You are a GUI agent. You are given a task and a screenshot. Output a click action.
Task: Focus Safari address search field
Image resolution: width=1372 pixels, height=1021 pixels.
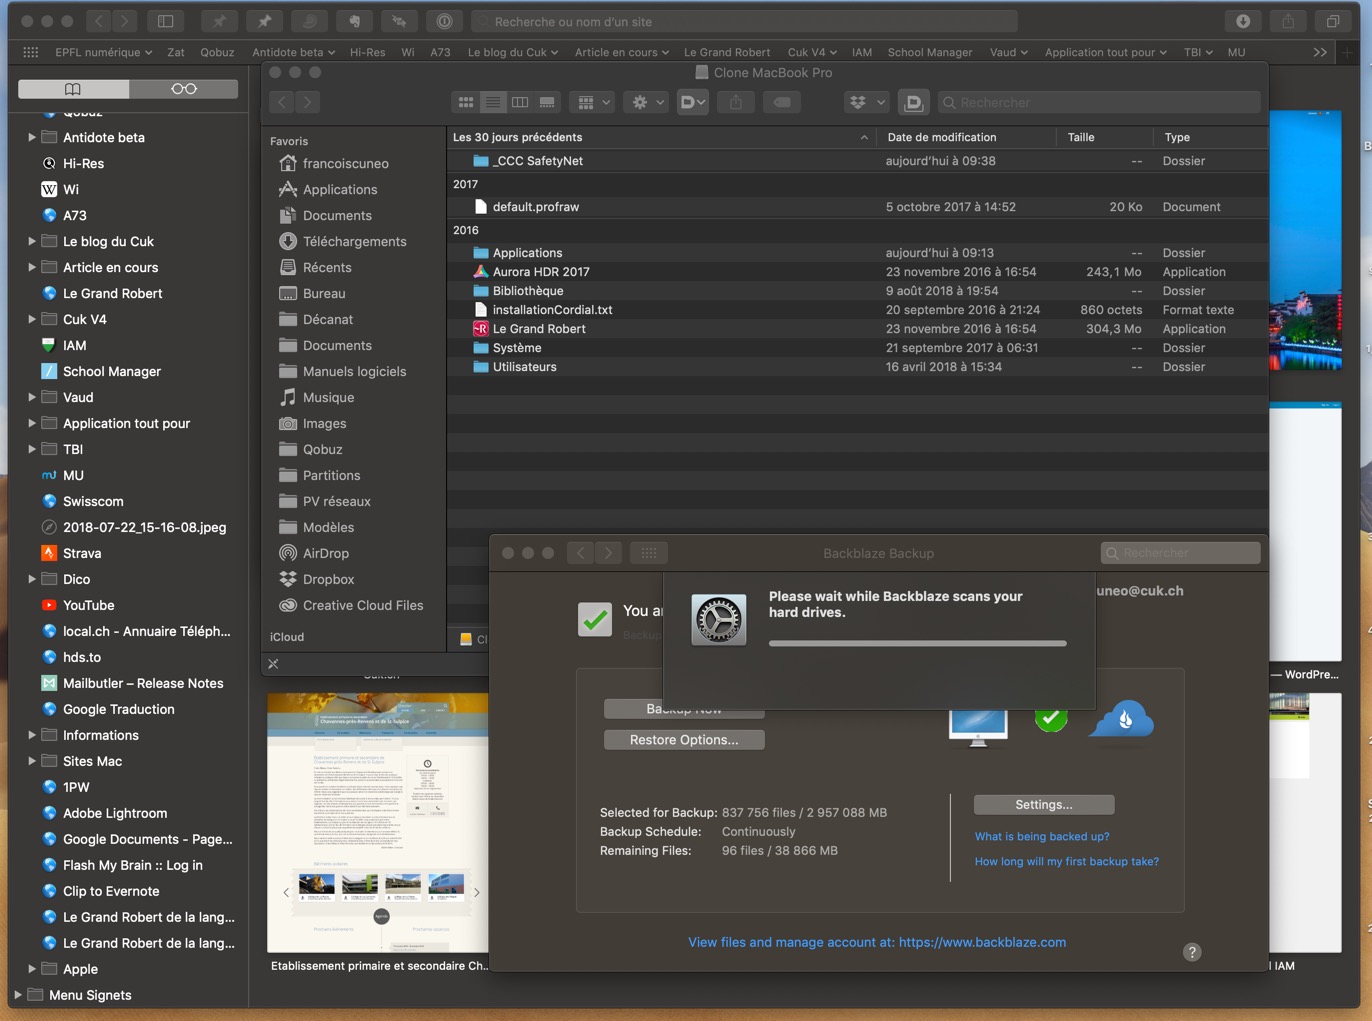[x=744, y=21]
